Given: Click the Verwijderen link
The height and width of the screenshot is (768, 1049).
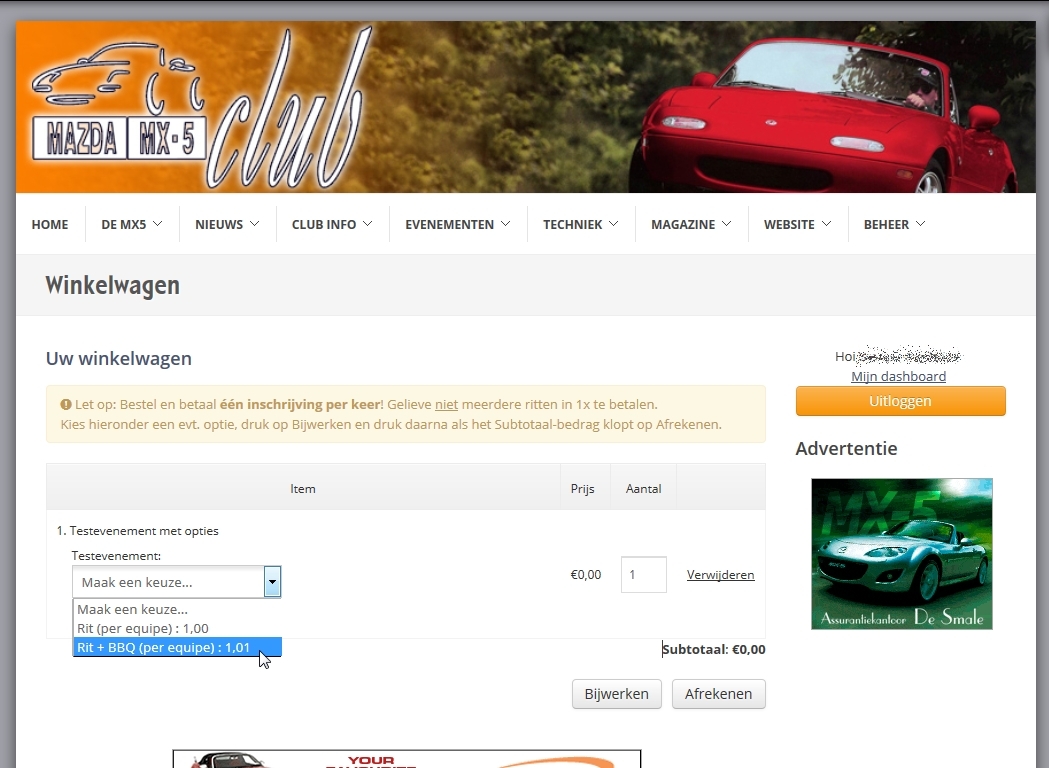Looking at the screenshot, I should point(721,575).
